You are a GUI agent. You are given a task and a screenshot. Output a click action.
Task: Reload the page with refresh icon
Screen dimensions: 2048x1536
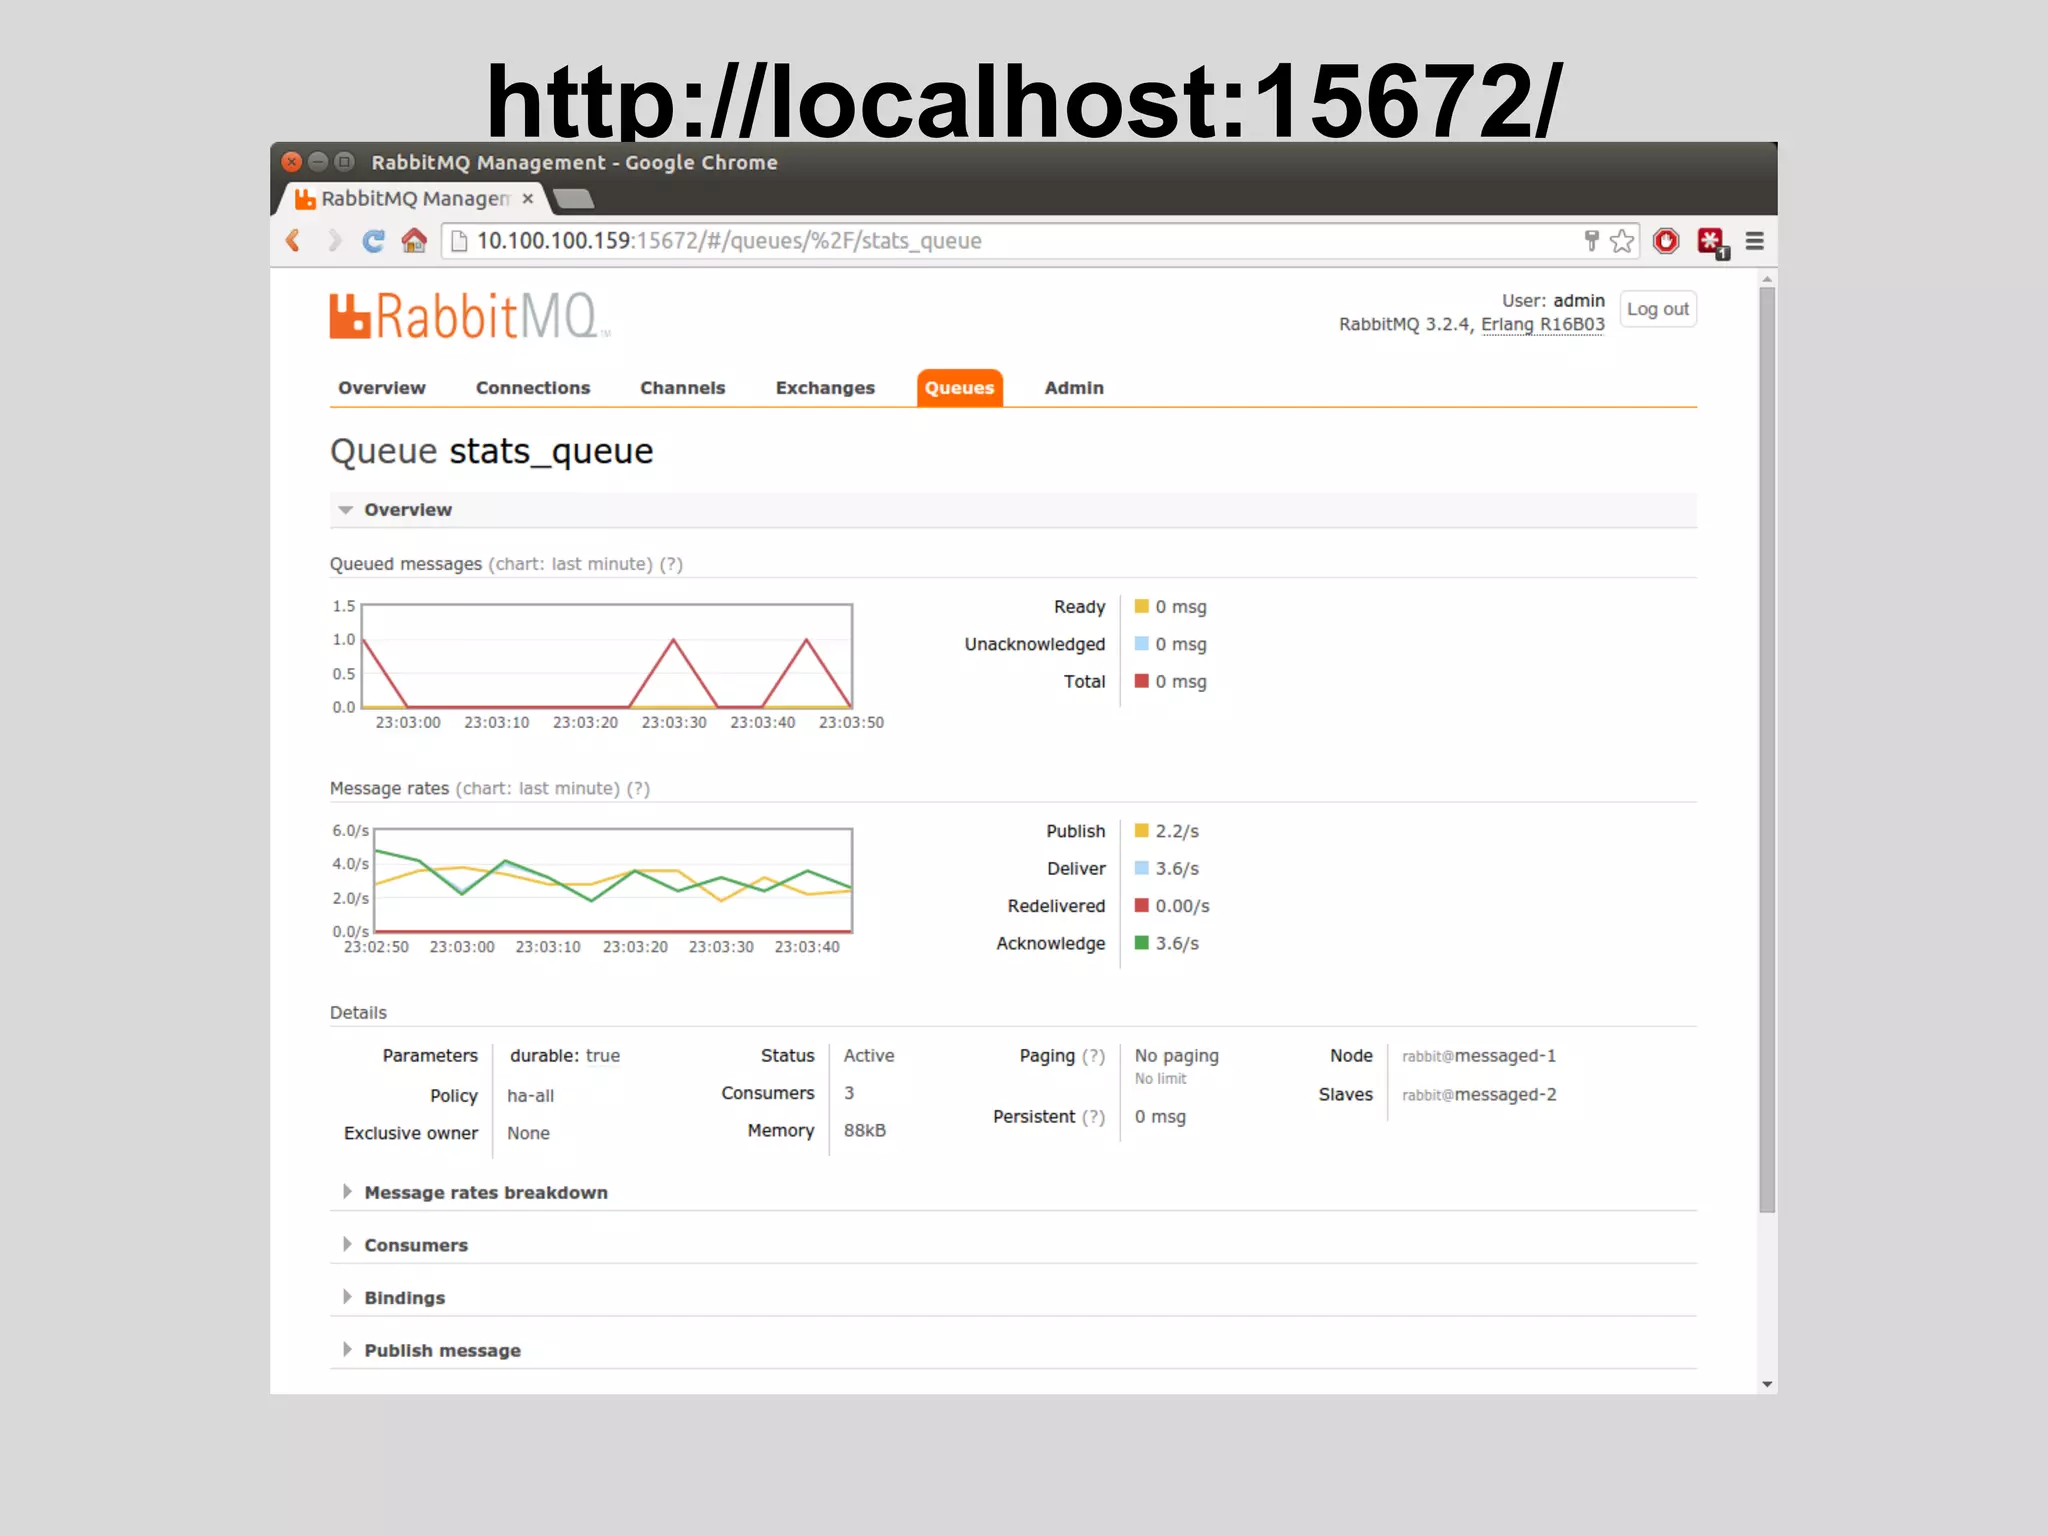373,241
